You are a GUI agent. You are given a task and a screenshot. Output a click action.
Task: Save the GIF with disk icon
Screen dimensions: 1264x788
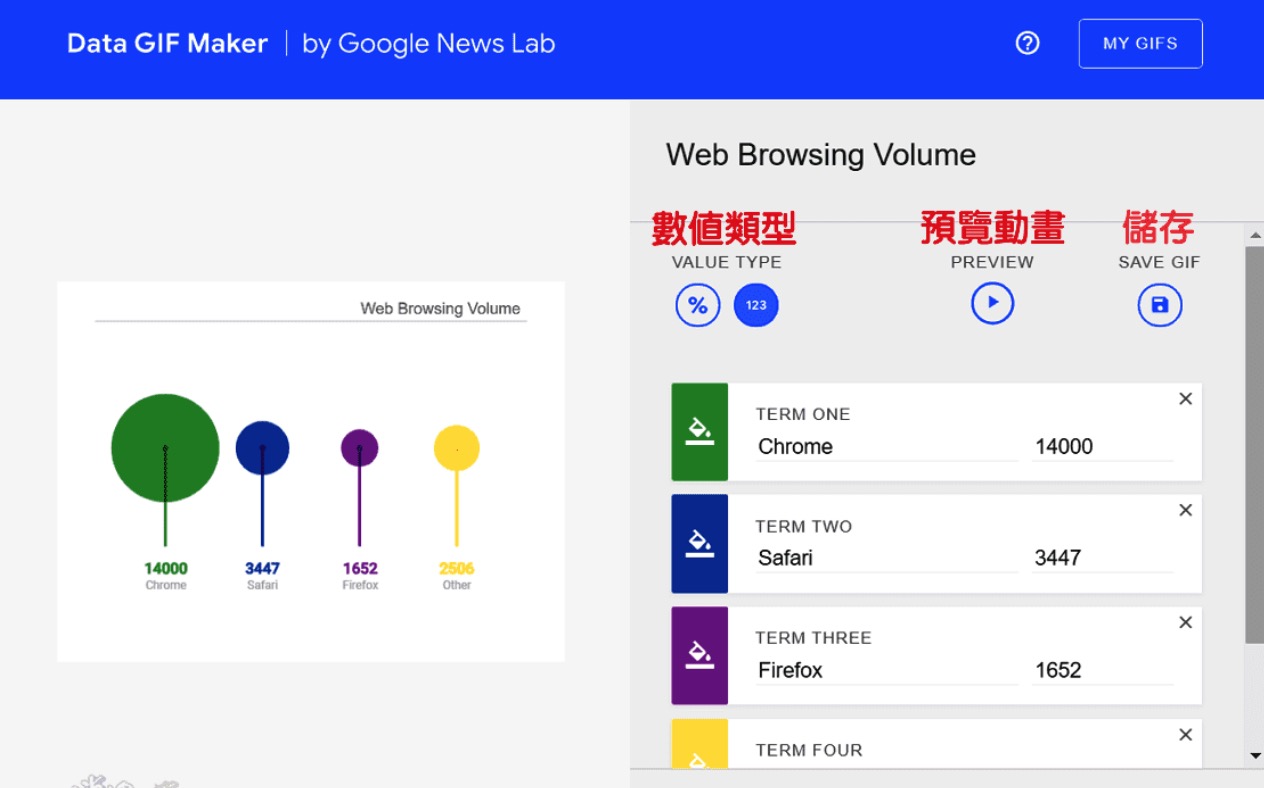tap(1159, 305)
